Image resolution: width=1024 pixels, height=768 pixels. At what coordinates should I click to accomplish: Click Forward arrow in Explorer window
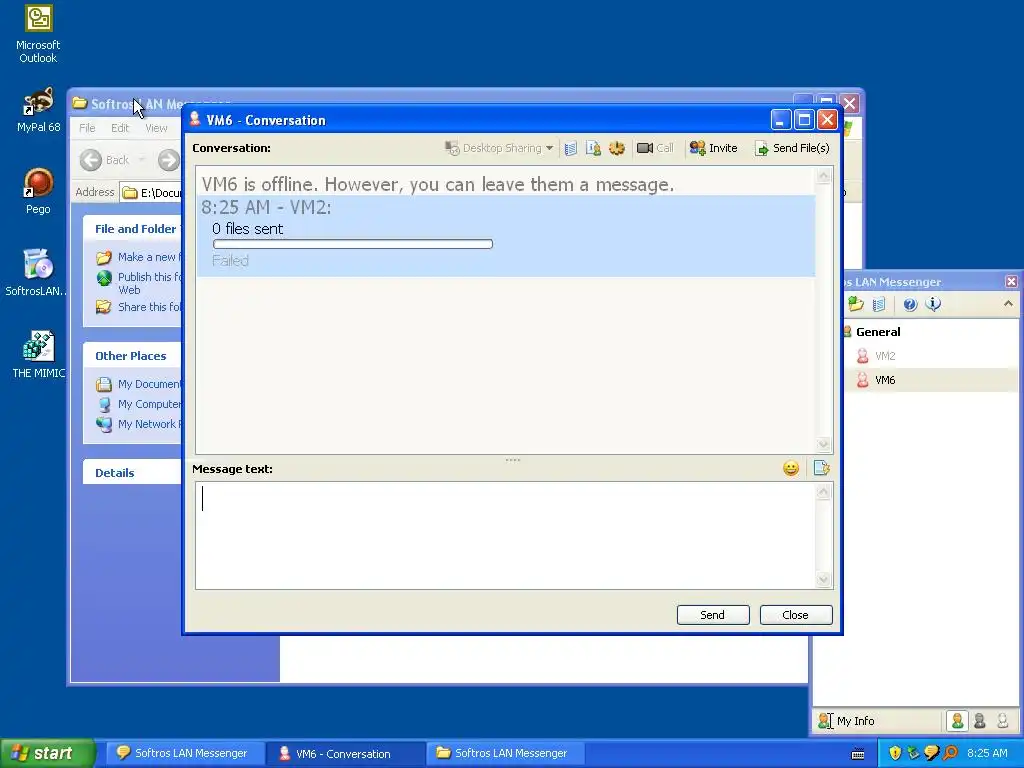[x=168, y=160]
